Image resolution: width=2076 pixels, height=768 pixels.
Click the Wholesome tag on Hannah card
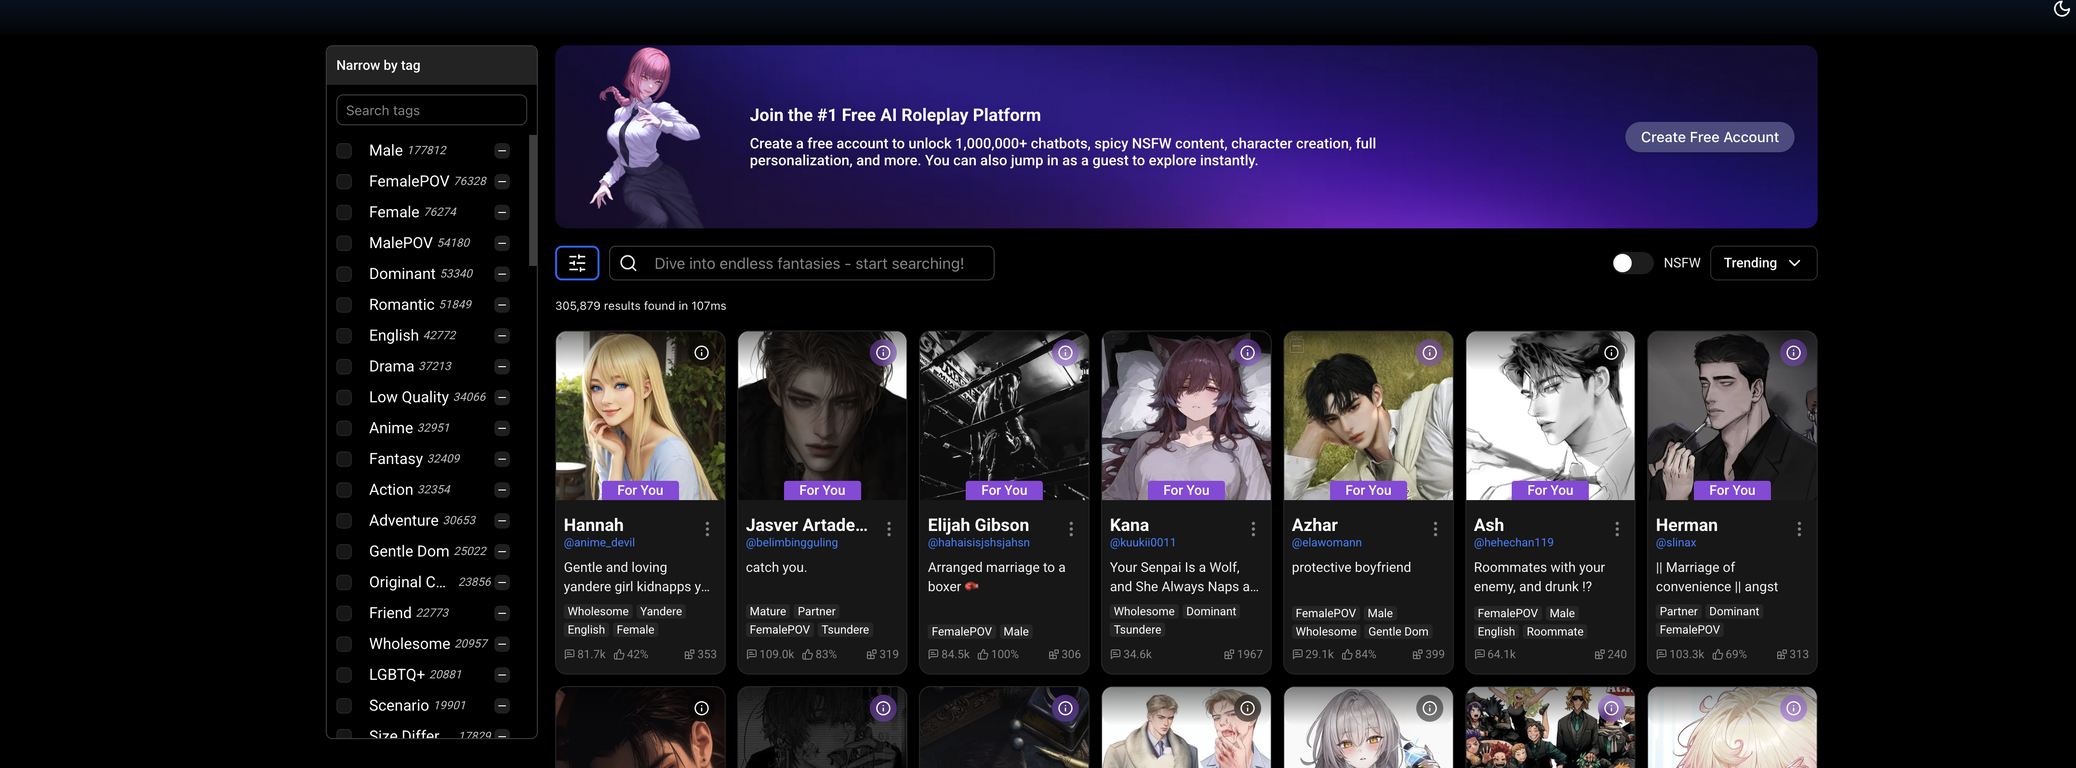coord(598,611)
